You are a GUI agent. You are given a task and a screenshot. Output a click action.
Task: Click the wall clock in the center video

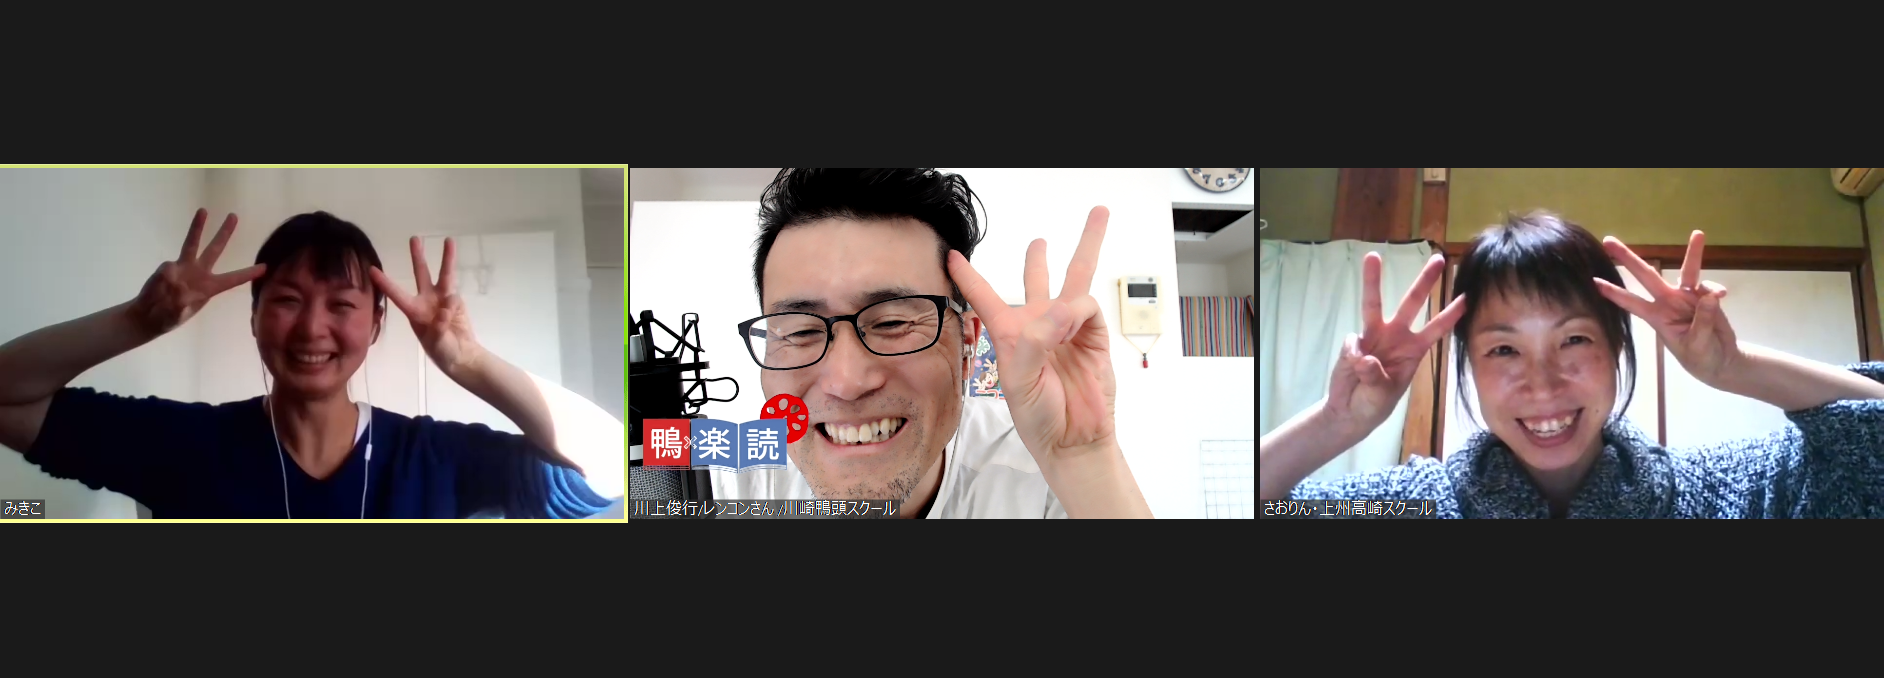click(x=1217, y=179)
